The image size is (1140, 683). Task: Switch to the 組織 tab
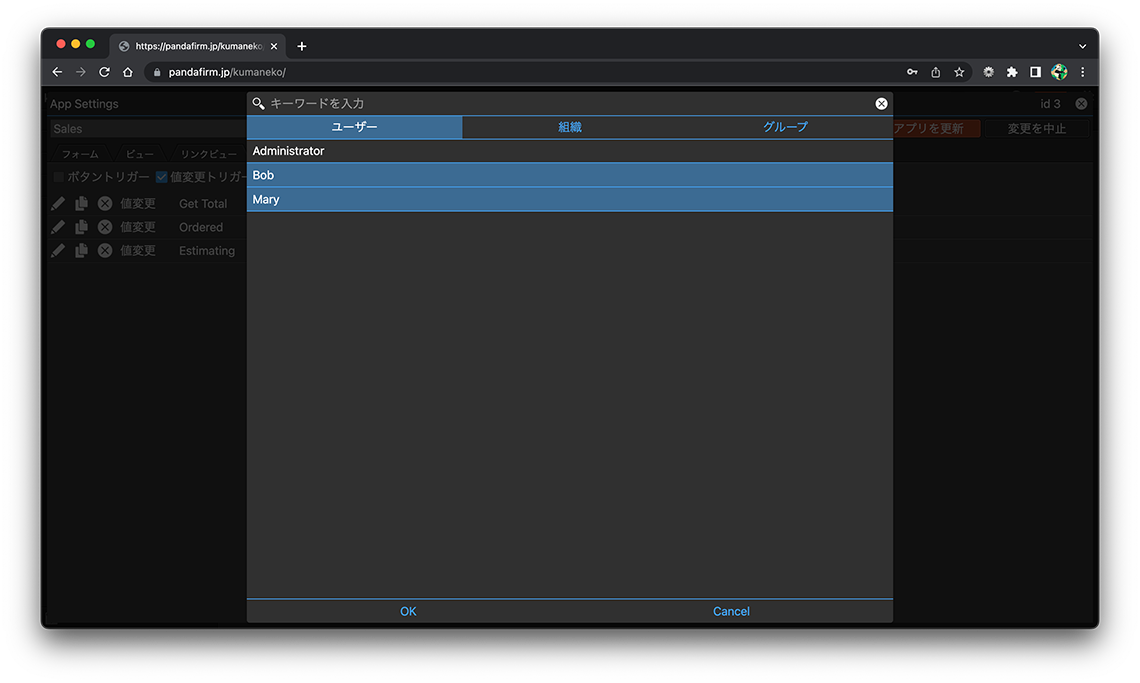pos(569,127)
